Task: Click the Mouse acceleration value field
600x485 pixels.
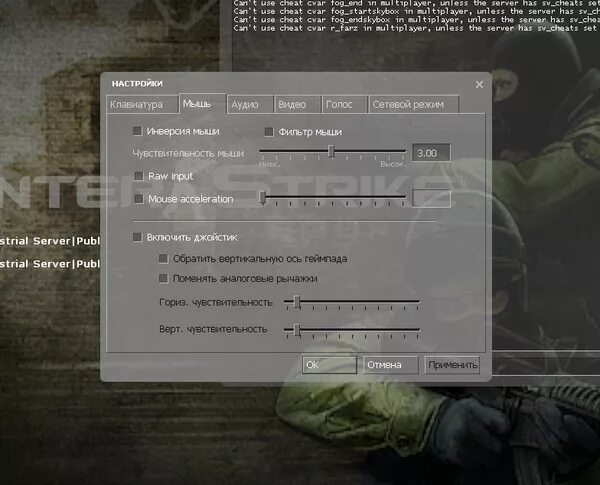Action: pos(431,199)
